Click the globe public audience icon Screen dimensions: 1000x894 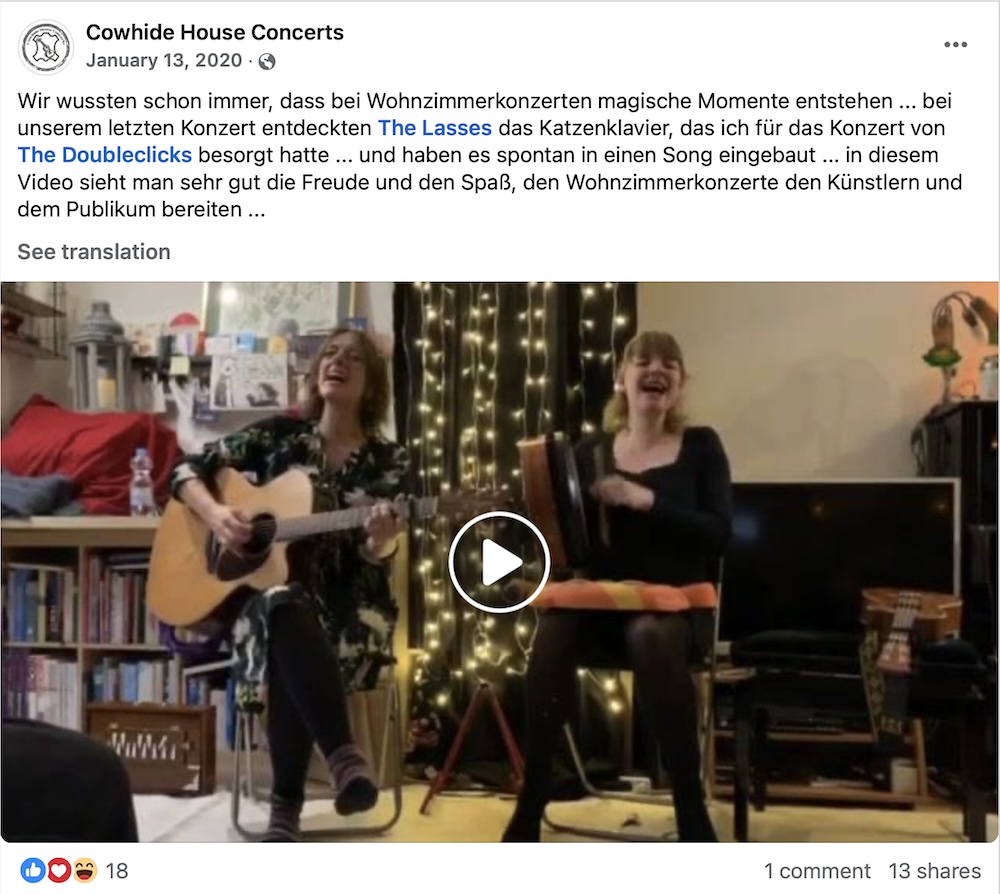[x=267, y=61]
